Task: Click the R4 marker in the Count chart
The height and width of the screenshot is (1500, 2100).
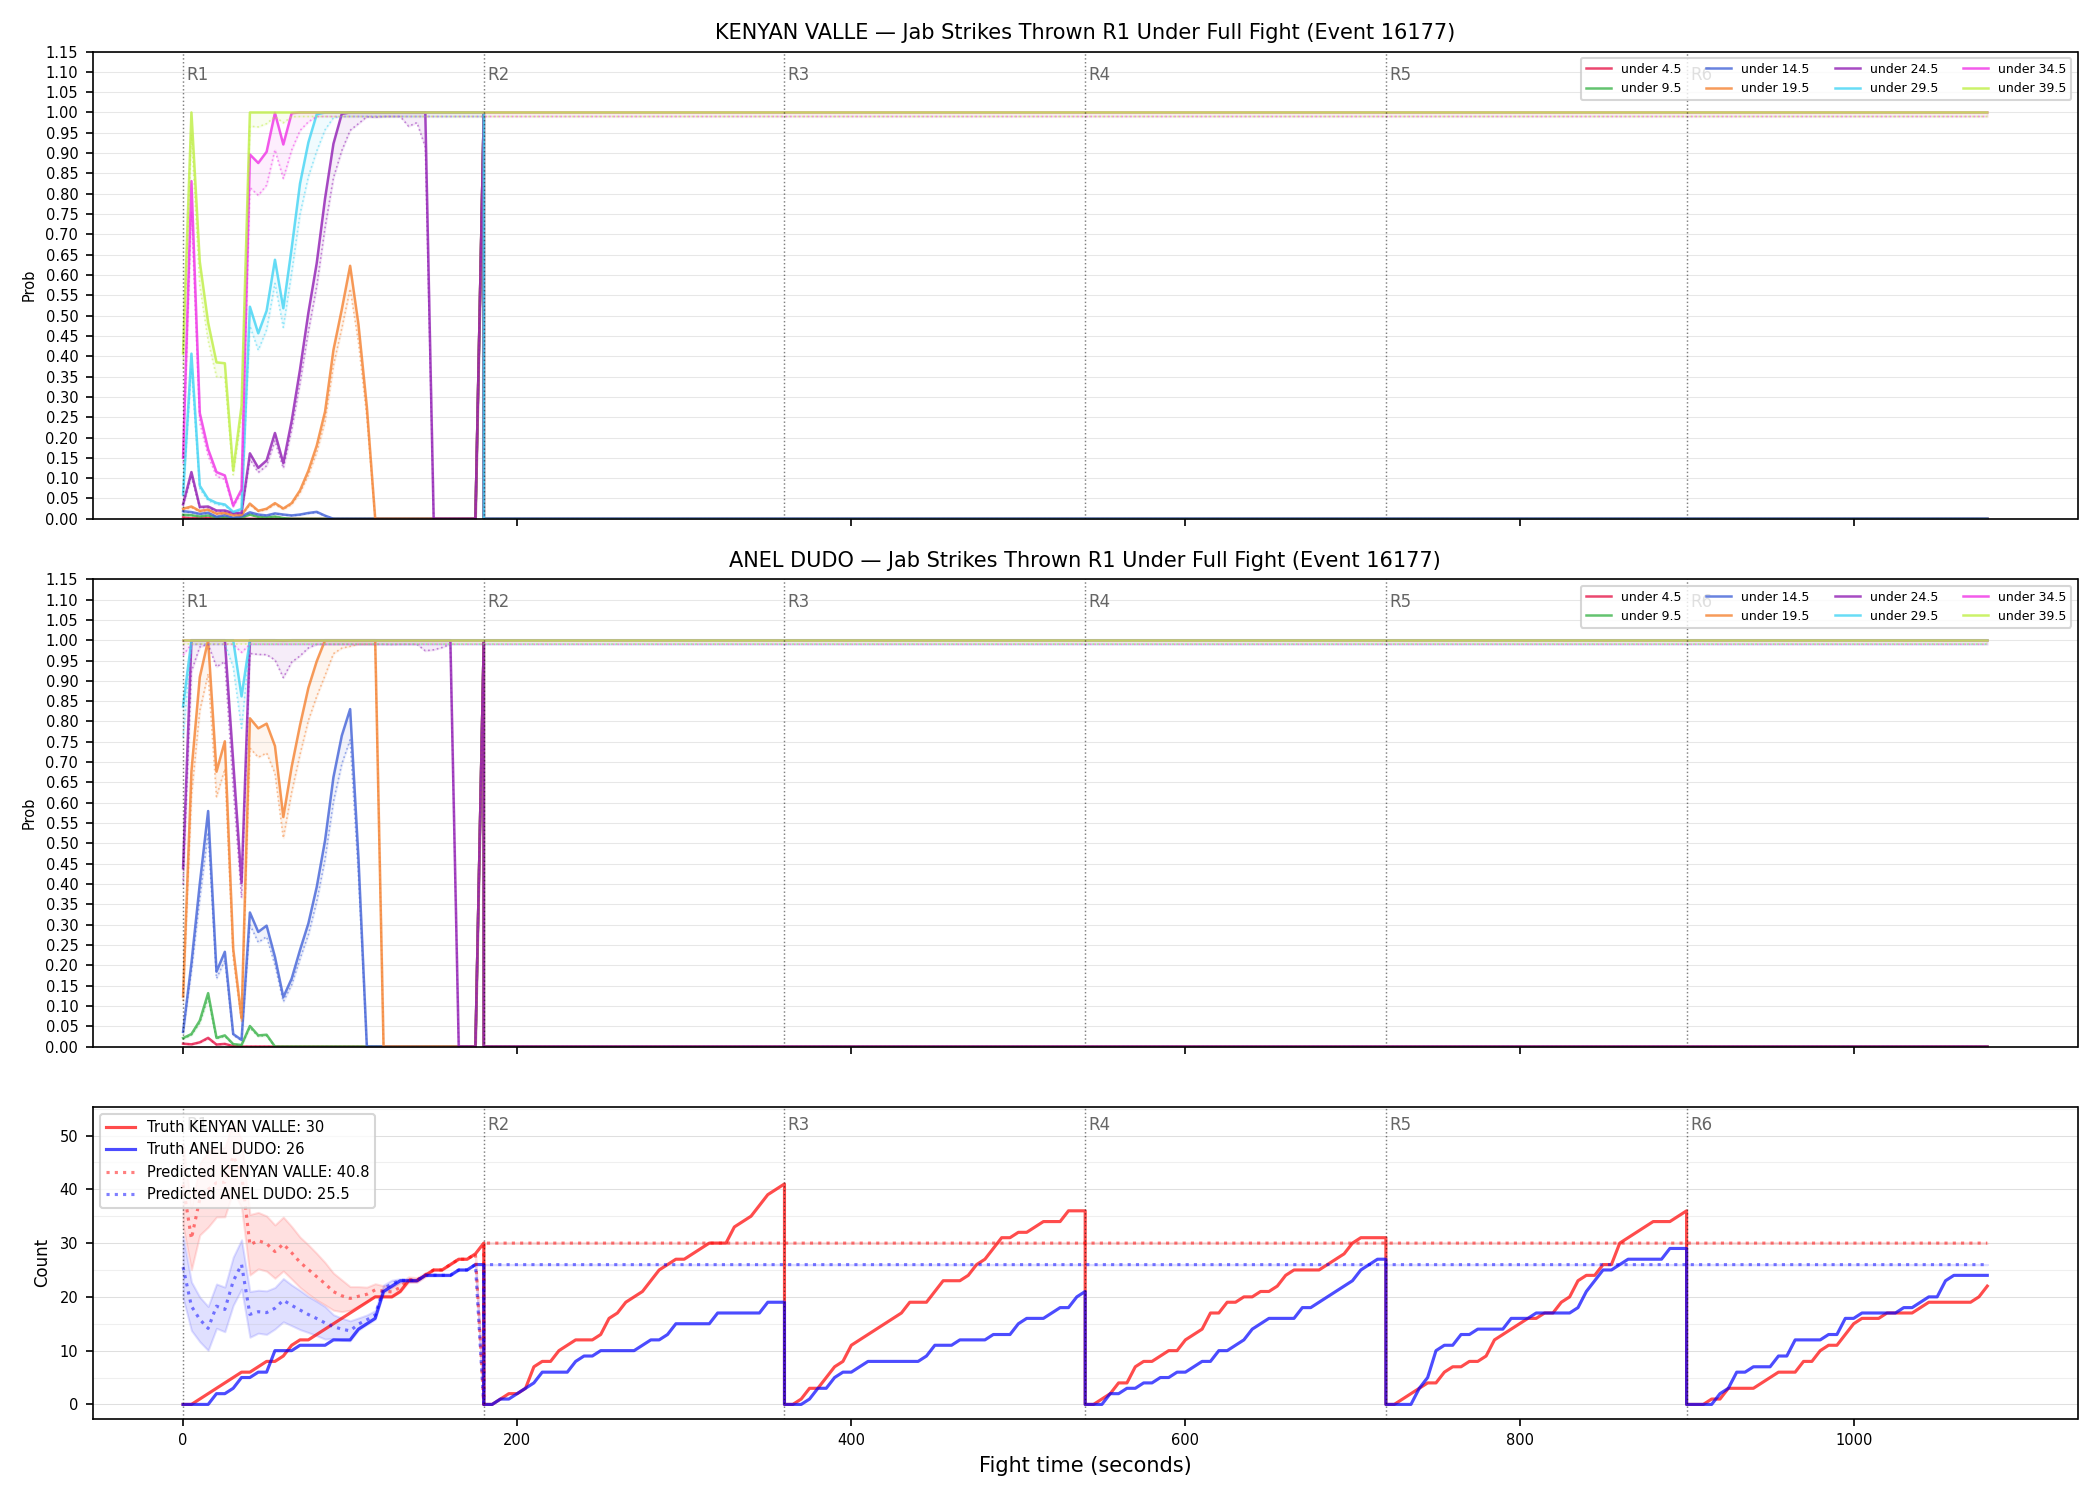Action: click(1099, 1124)
